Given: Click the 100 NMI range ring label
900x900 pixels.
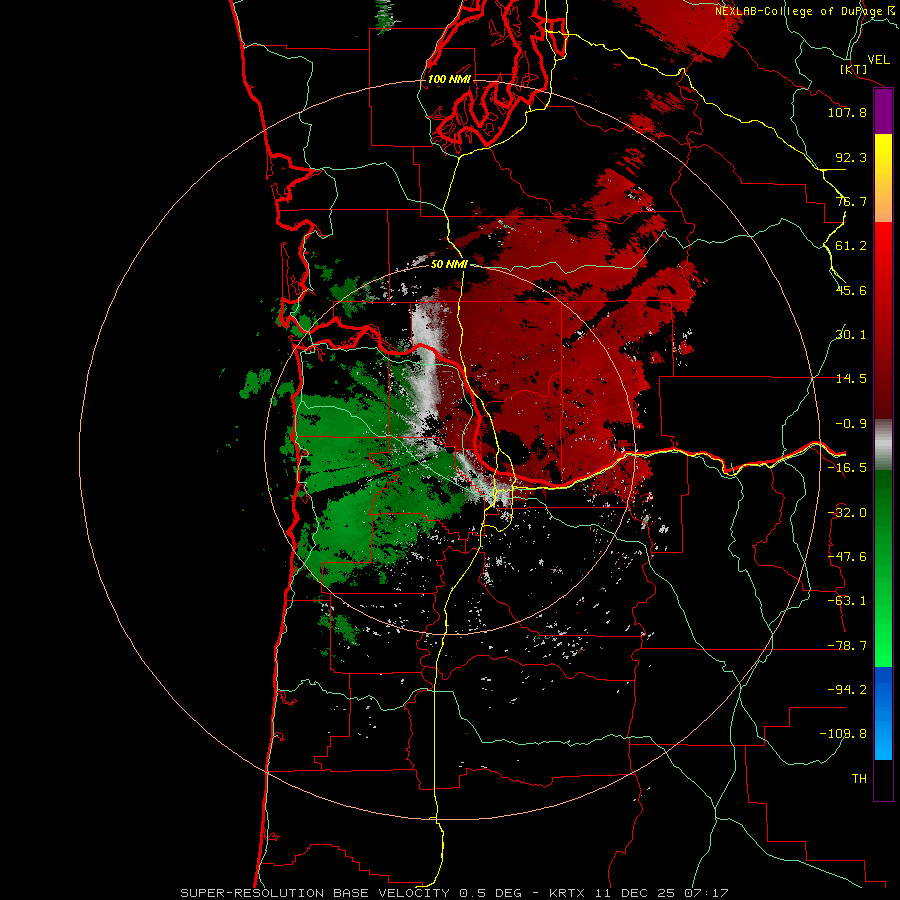Looking at the screenshot, I should coord(449,79).
